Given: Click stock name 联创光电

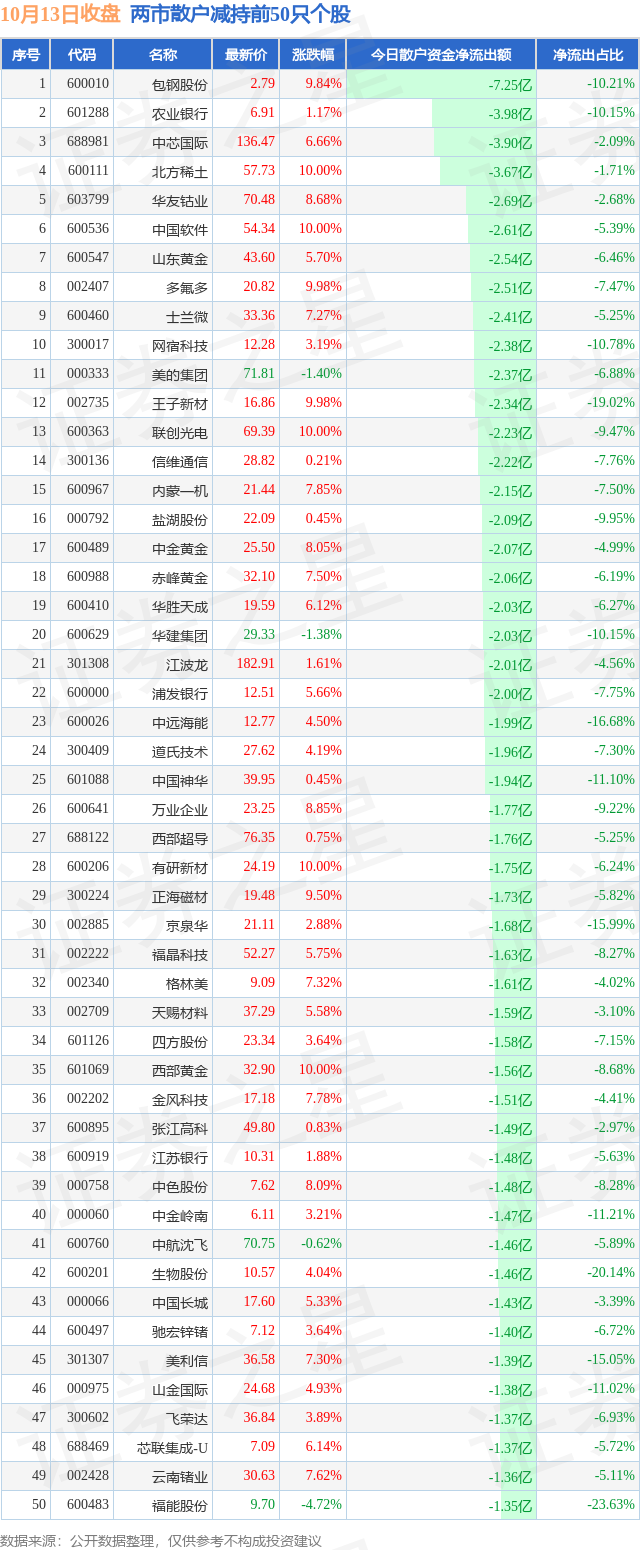Looking at the screenshot, I should point(180,433).
